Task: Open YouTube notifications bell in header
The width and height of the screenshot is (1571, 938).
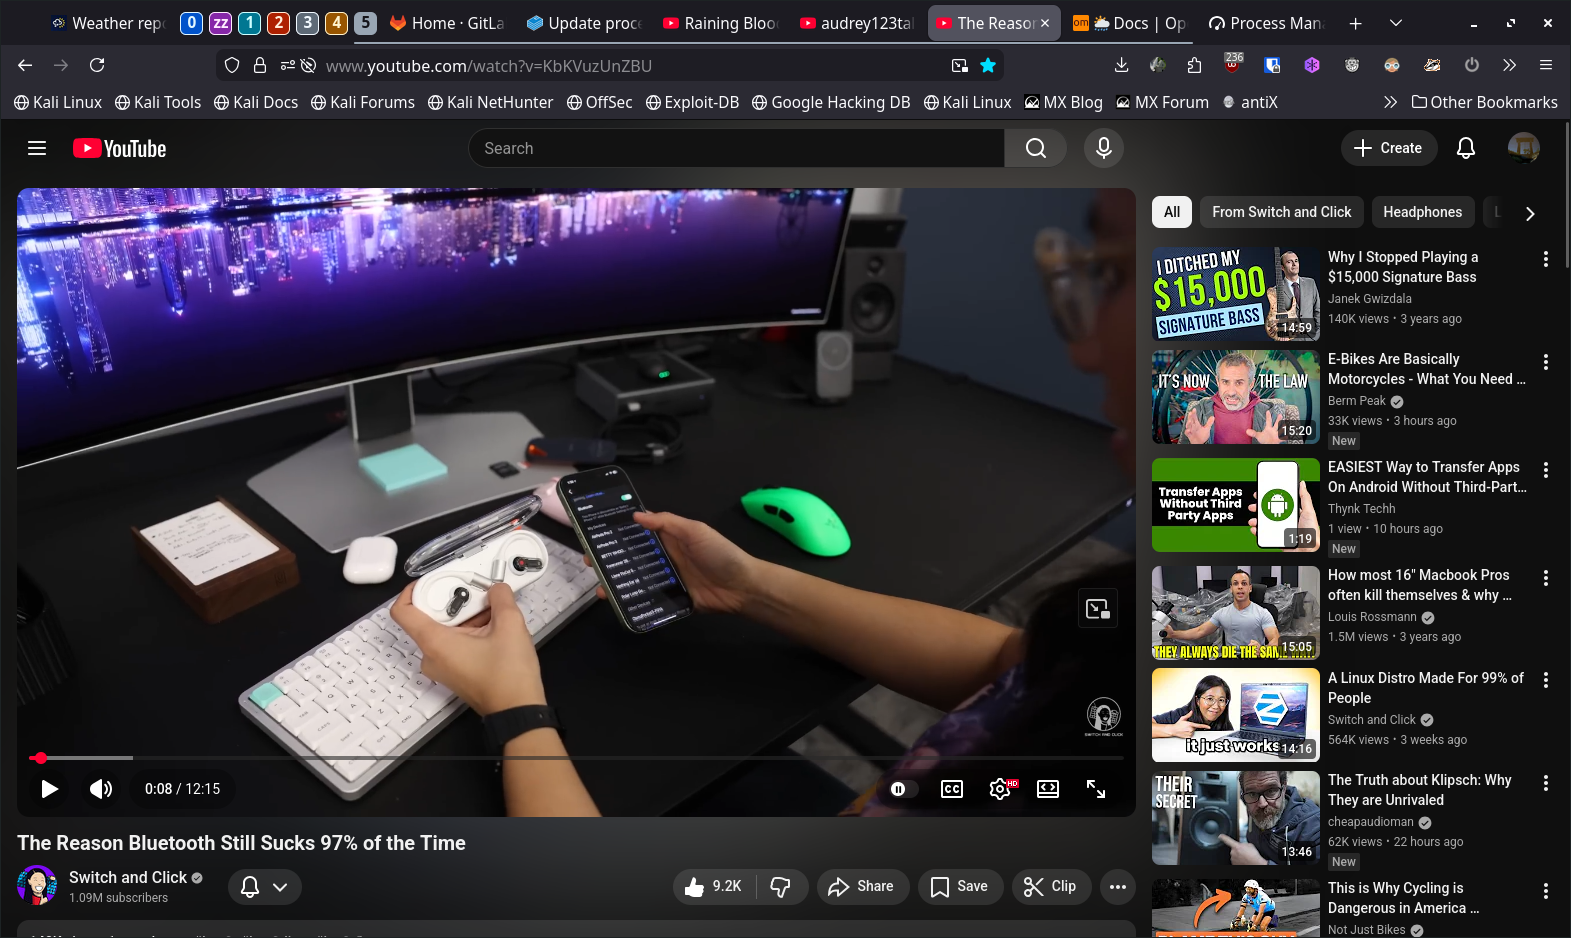Action: [x=1465, y=148]
